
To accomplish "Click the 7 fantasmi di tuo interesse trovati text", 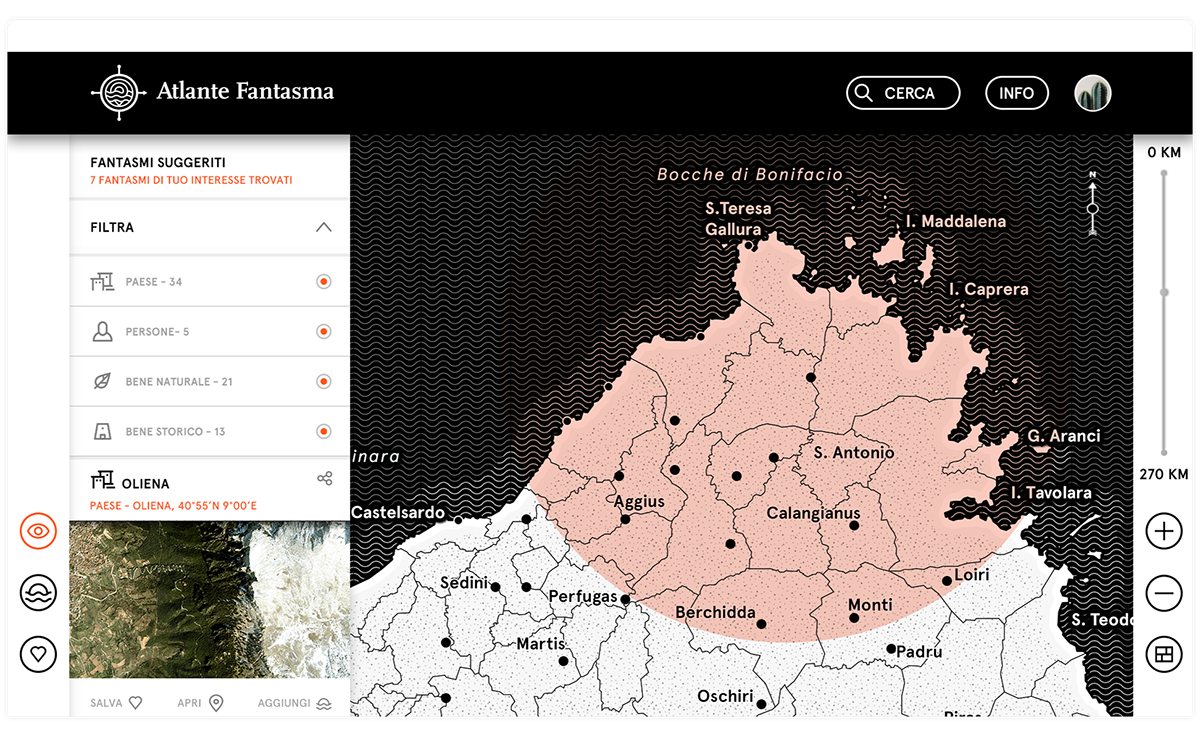I will [191, 181].
